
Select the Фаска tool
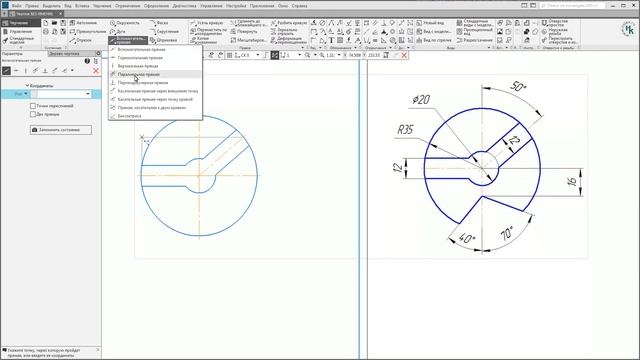(x=159, y=23)
